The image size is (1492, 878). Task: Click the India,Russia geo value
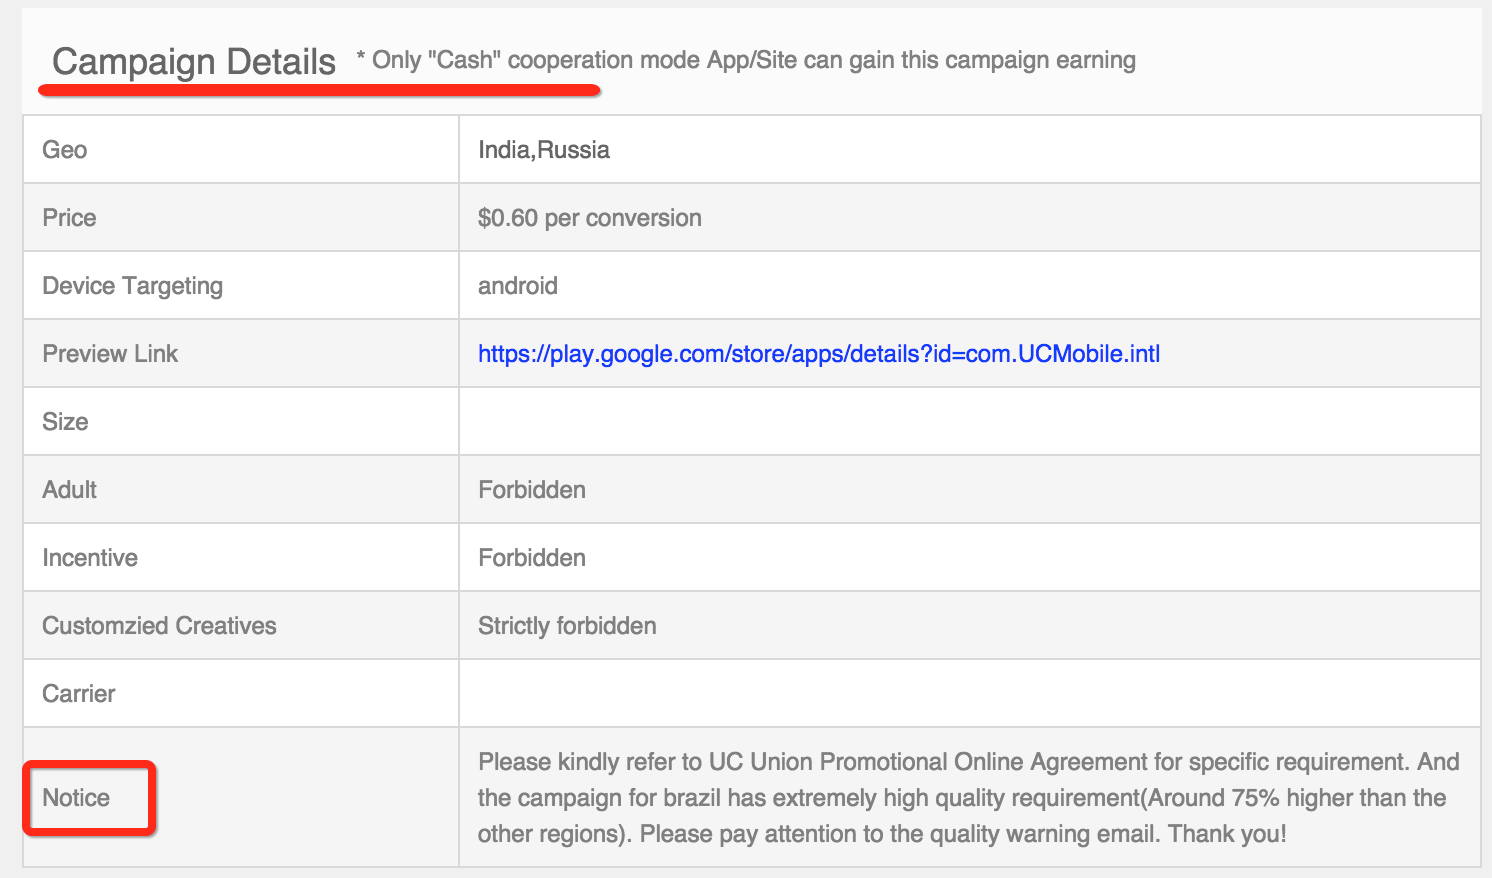point(543,150)
